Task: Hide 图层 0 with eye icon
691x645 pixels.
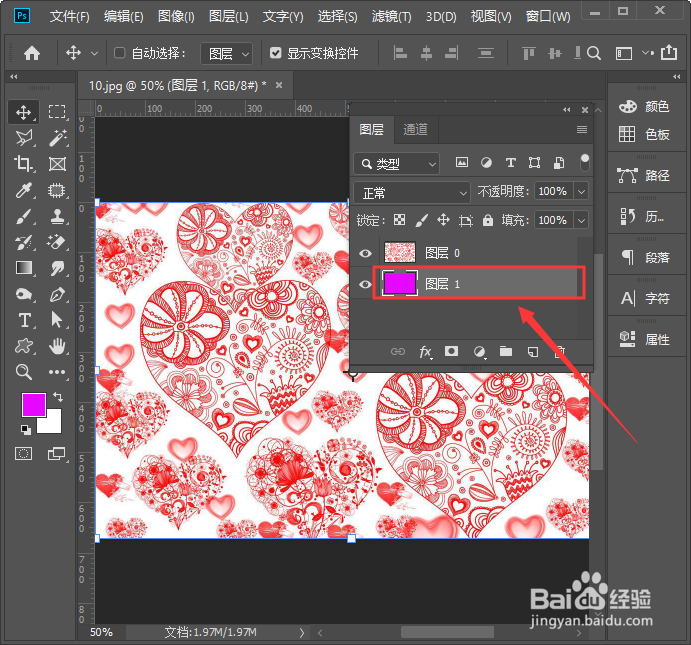Action: tap(365, 253)
